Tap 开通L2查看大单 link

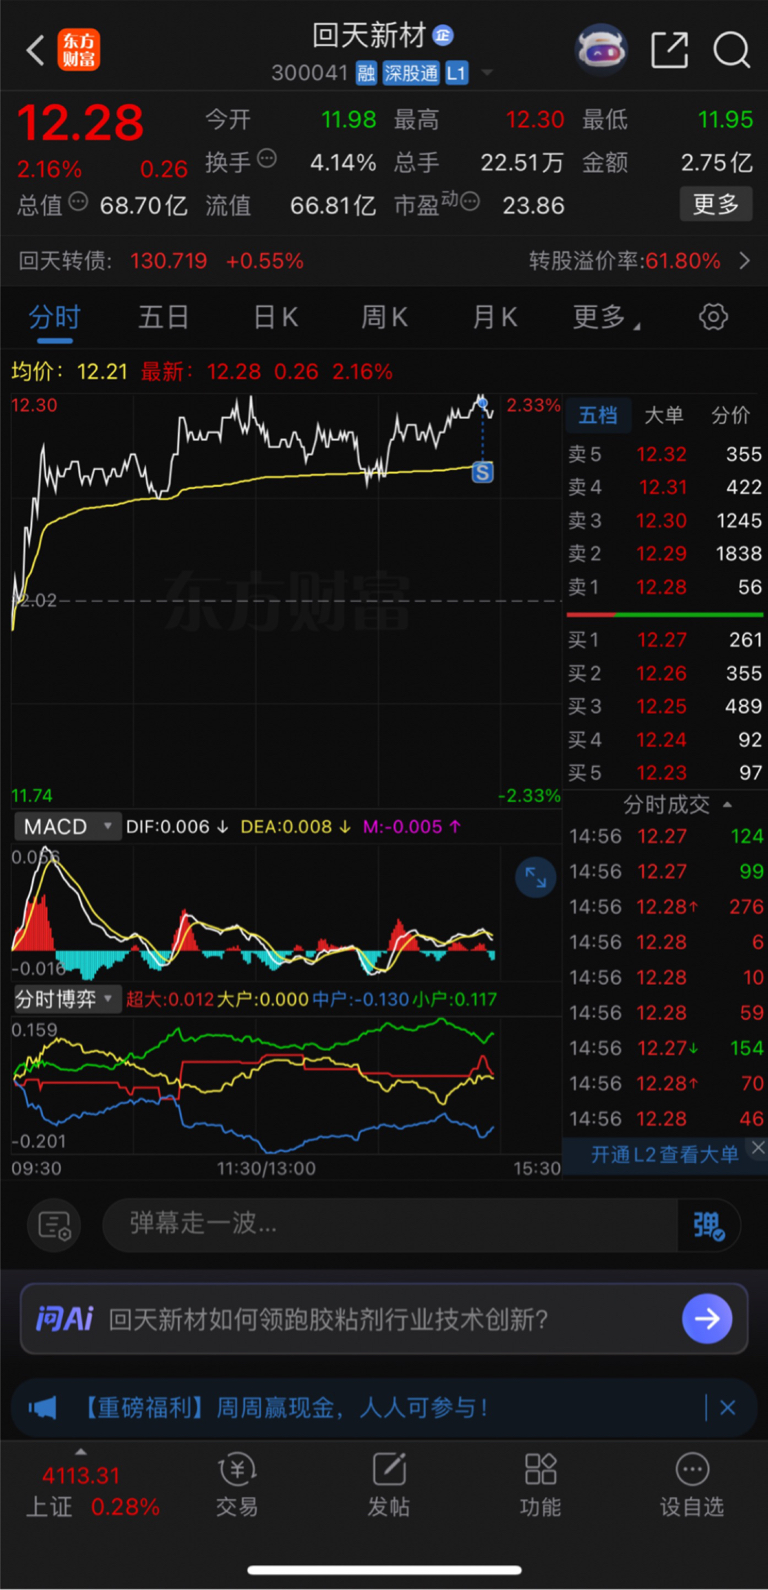point(664,1155)
